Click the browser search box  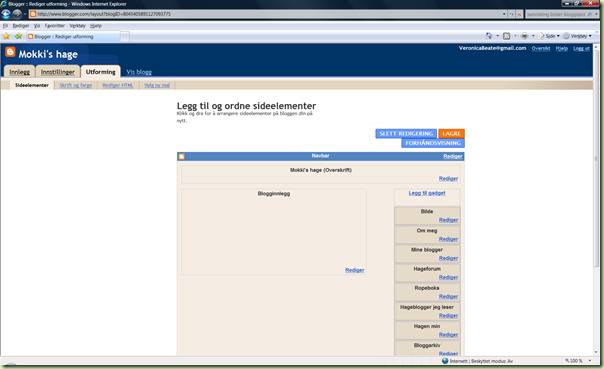(556, 14)
